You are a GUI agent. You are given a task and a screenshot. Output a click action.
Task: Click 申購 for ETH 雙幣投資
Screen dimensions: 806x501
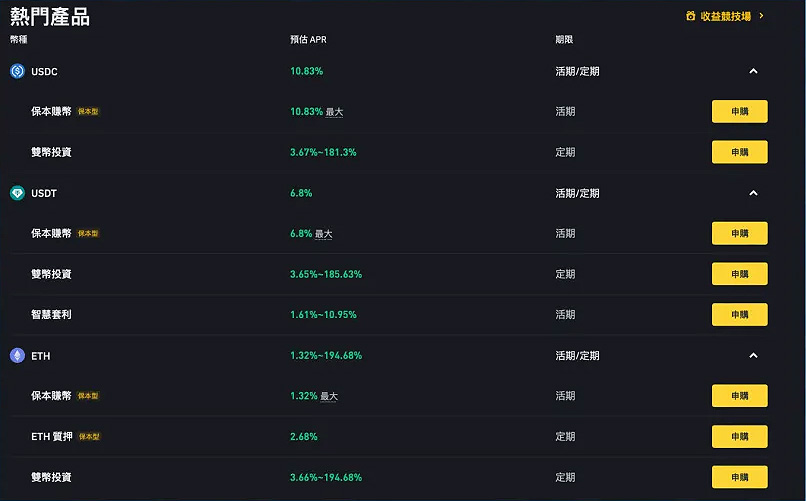click(739, 477)
